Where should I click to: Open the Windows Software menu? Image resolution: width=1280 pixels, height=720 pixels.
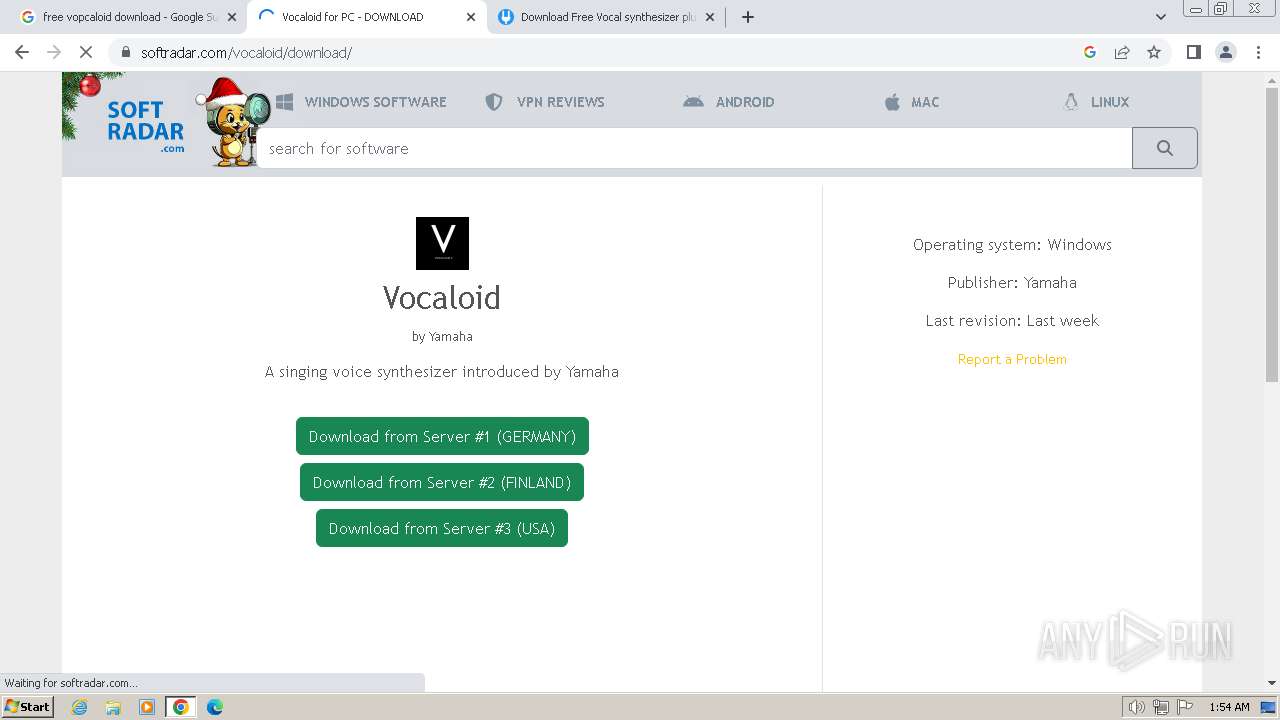[361, 102]
